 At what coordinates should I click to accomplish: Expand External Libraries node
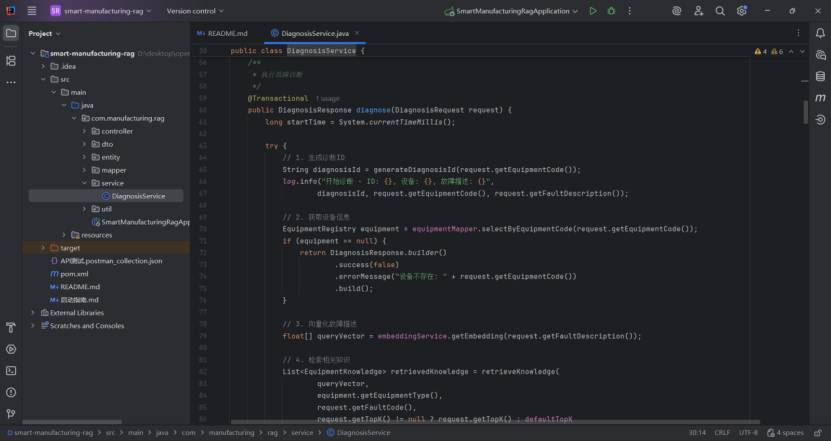tap(33, 313)
